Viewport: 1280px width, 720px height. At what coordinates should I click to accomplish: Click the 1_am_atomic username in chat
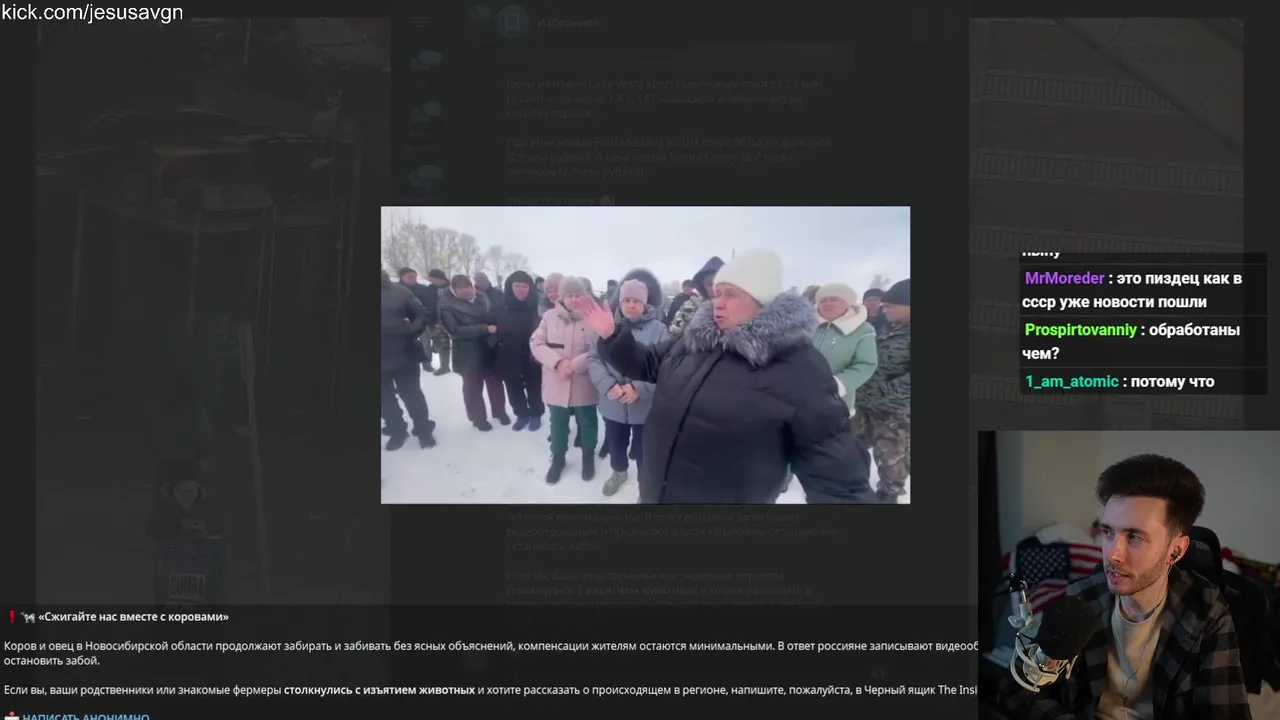1071,381
